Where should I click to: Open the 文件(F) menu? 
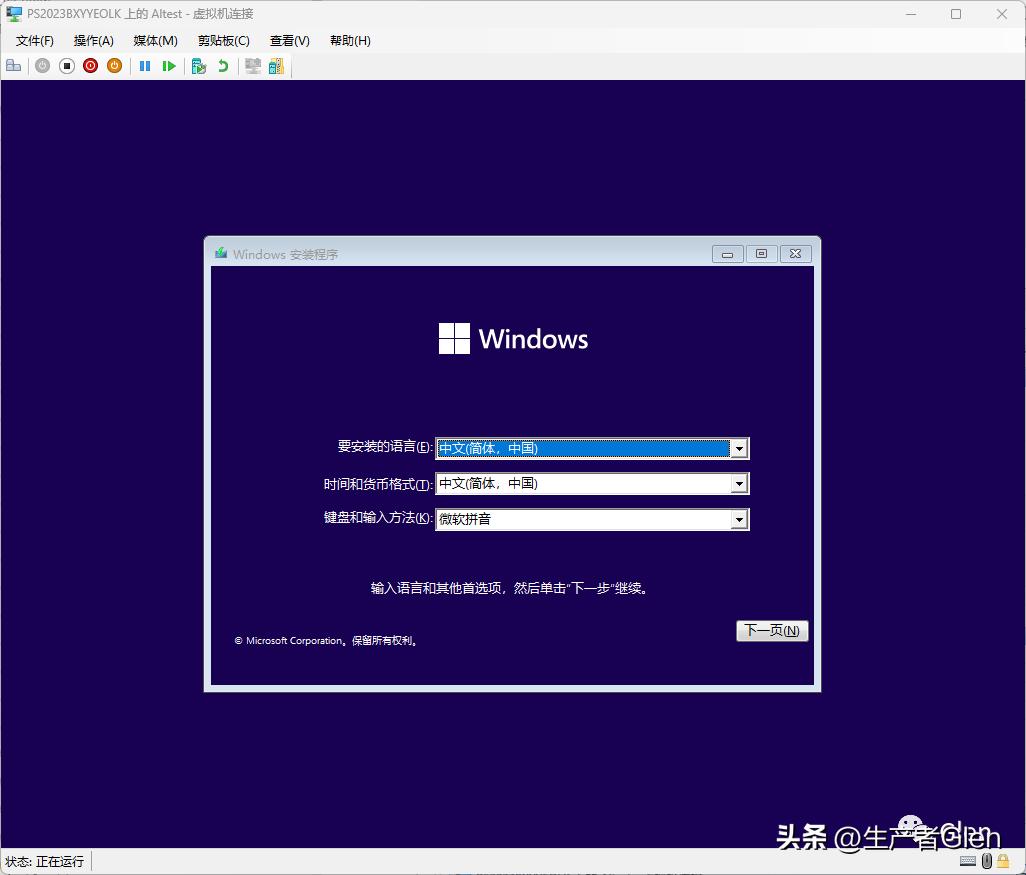tap(35, 41)
